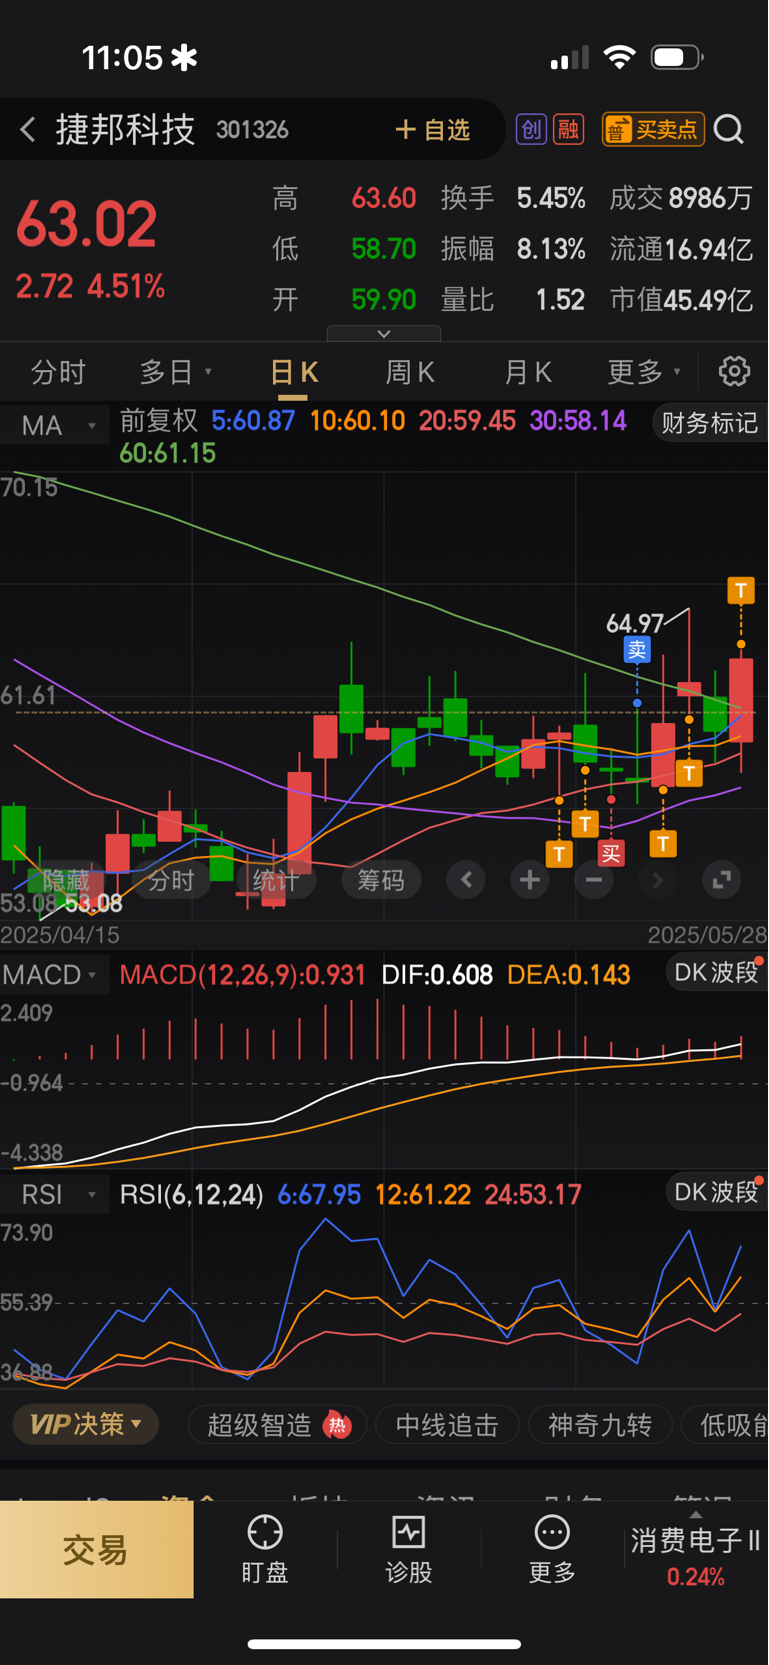Toggle the 财务标记 financial markers
769x1665 pixels.
[x=709, y=423]
